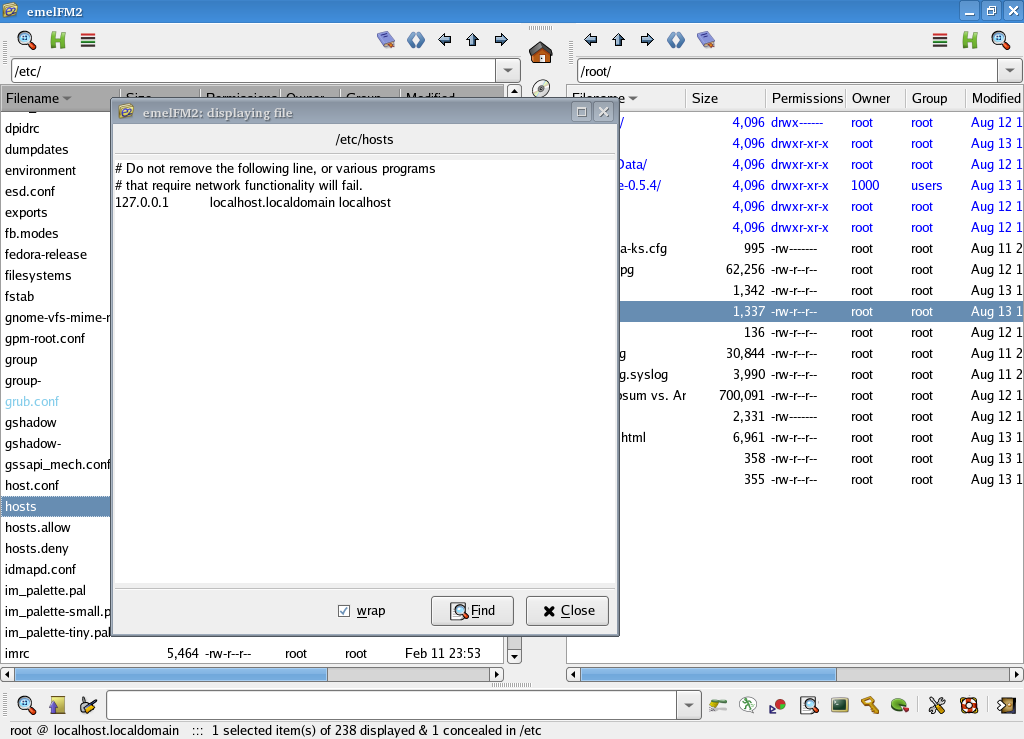Screen dimensions: 1024x739
Task: Click the edit lines icon right of command dropdown
Action: (x=718, y=705)
